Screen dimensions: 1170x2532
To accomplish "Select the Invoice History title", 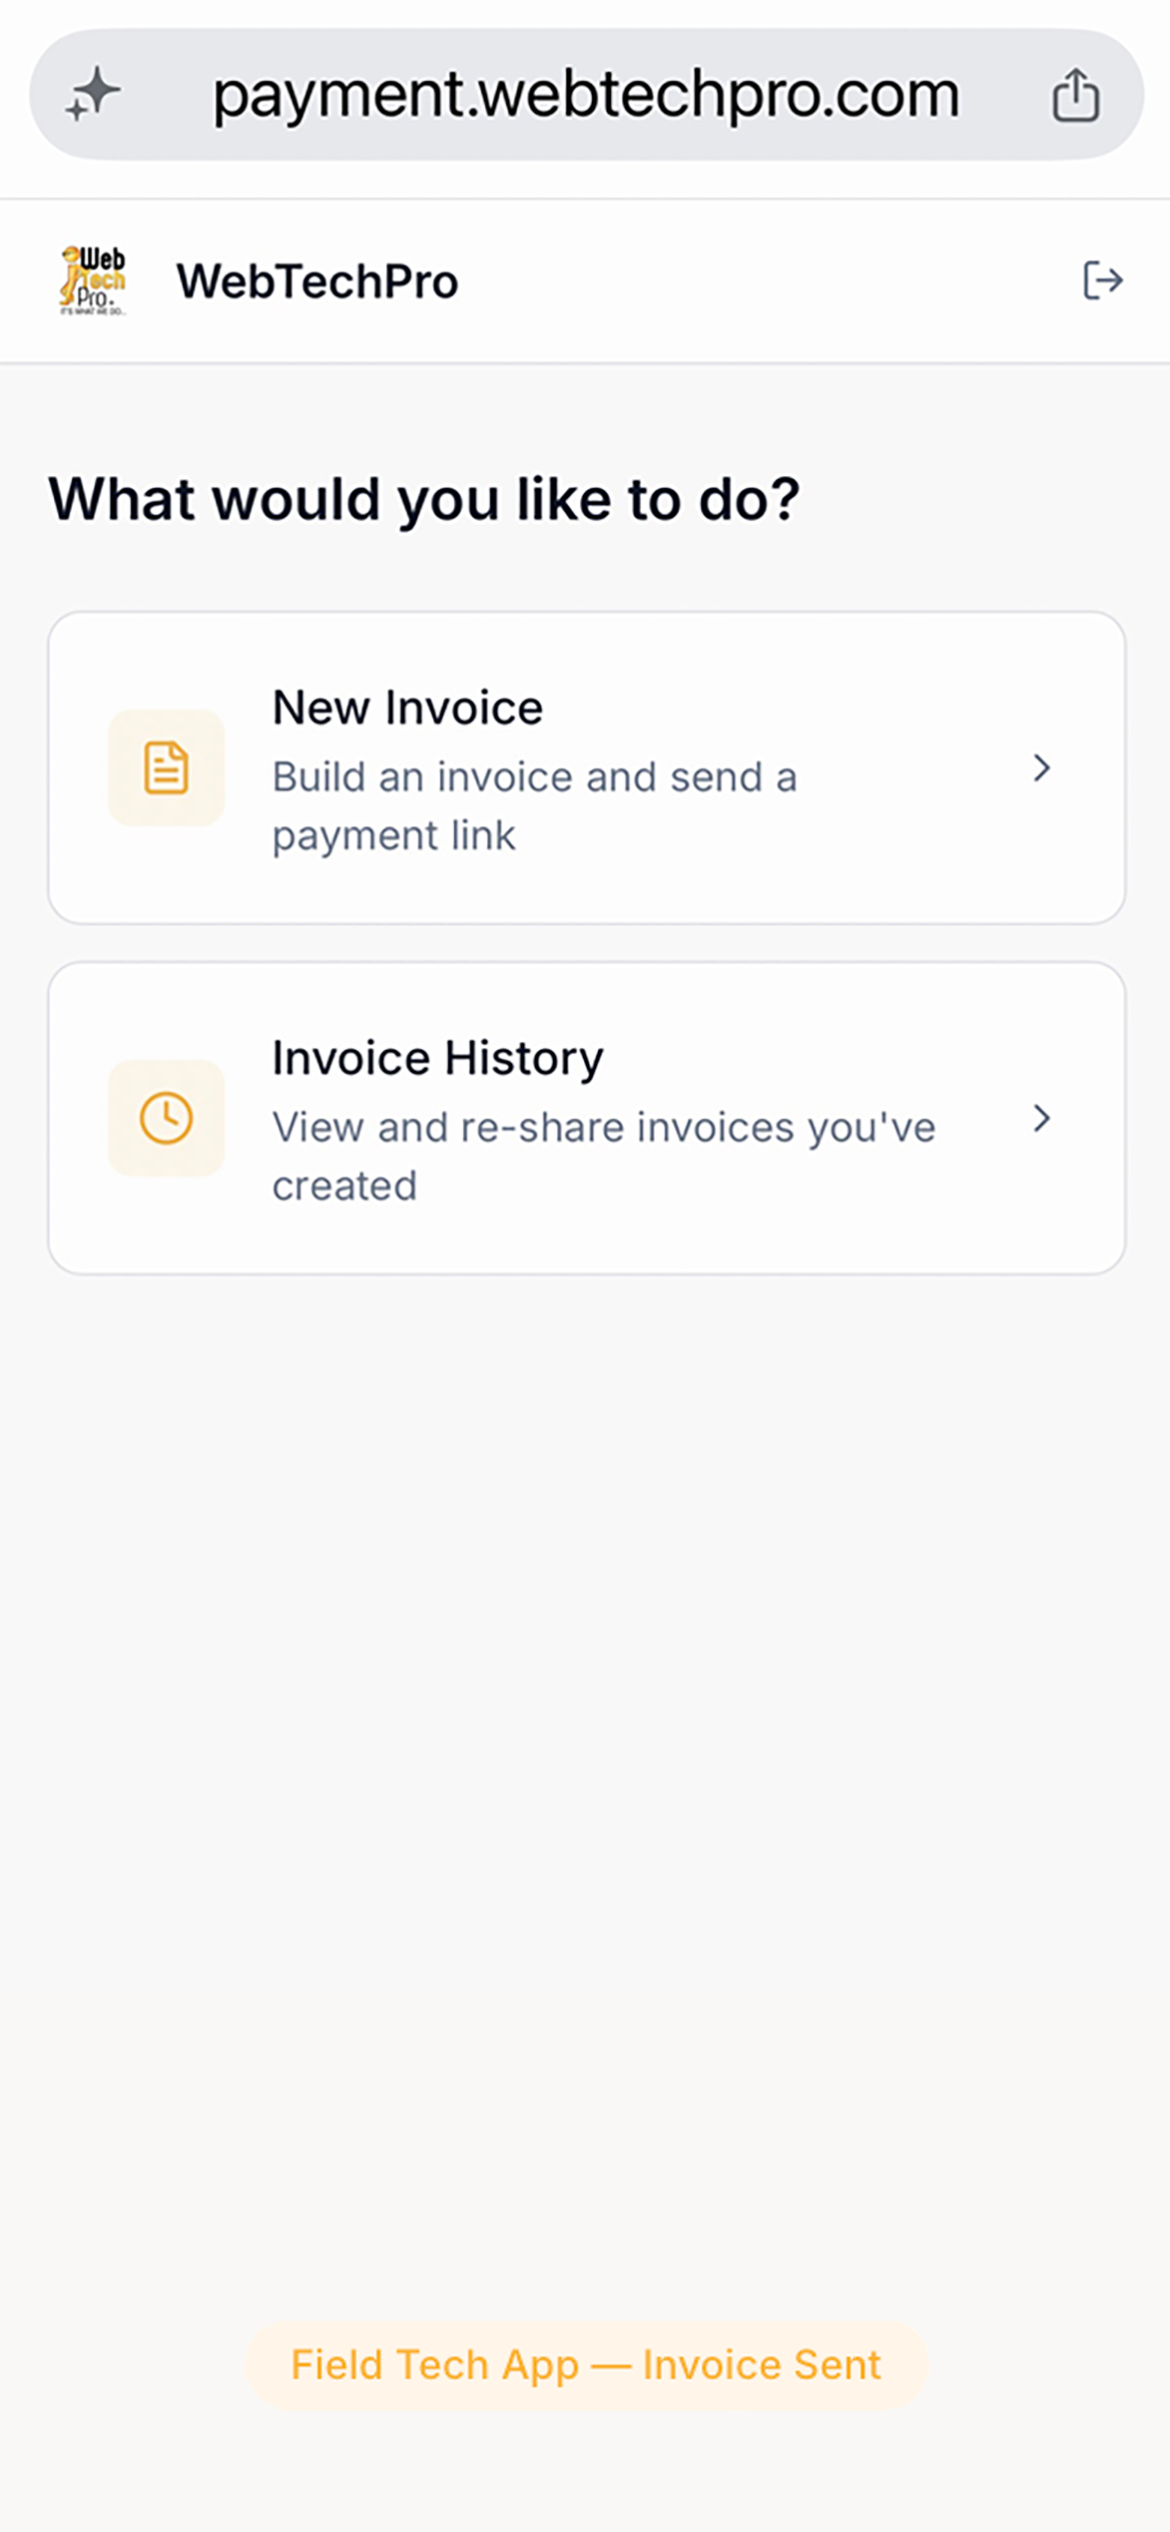I will click(x=438, y=1058).
